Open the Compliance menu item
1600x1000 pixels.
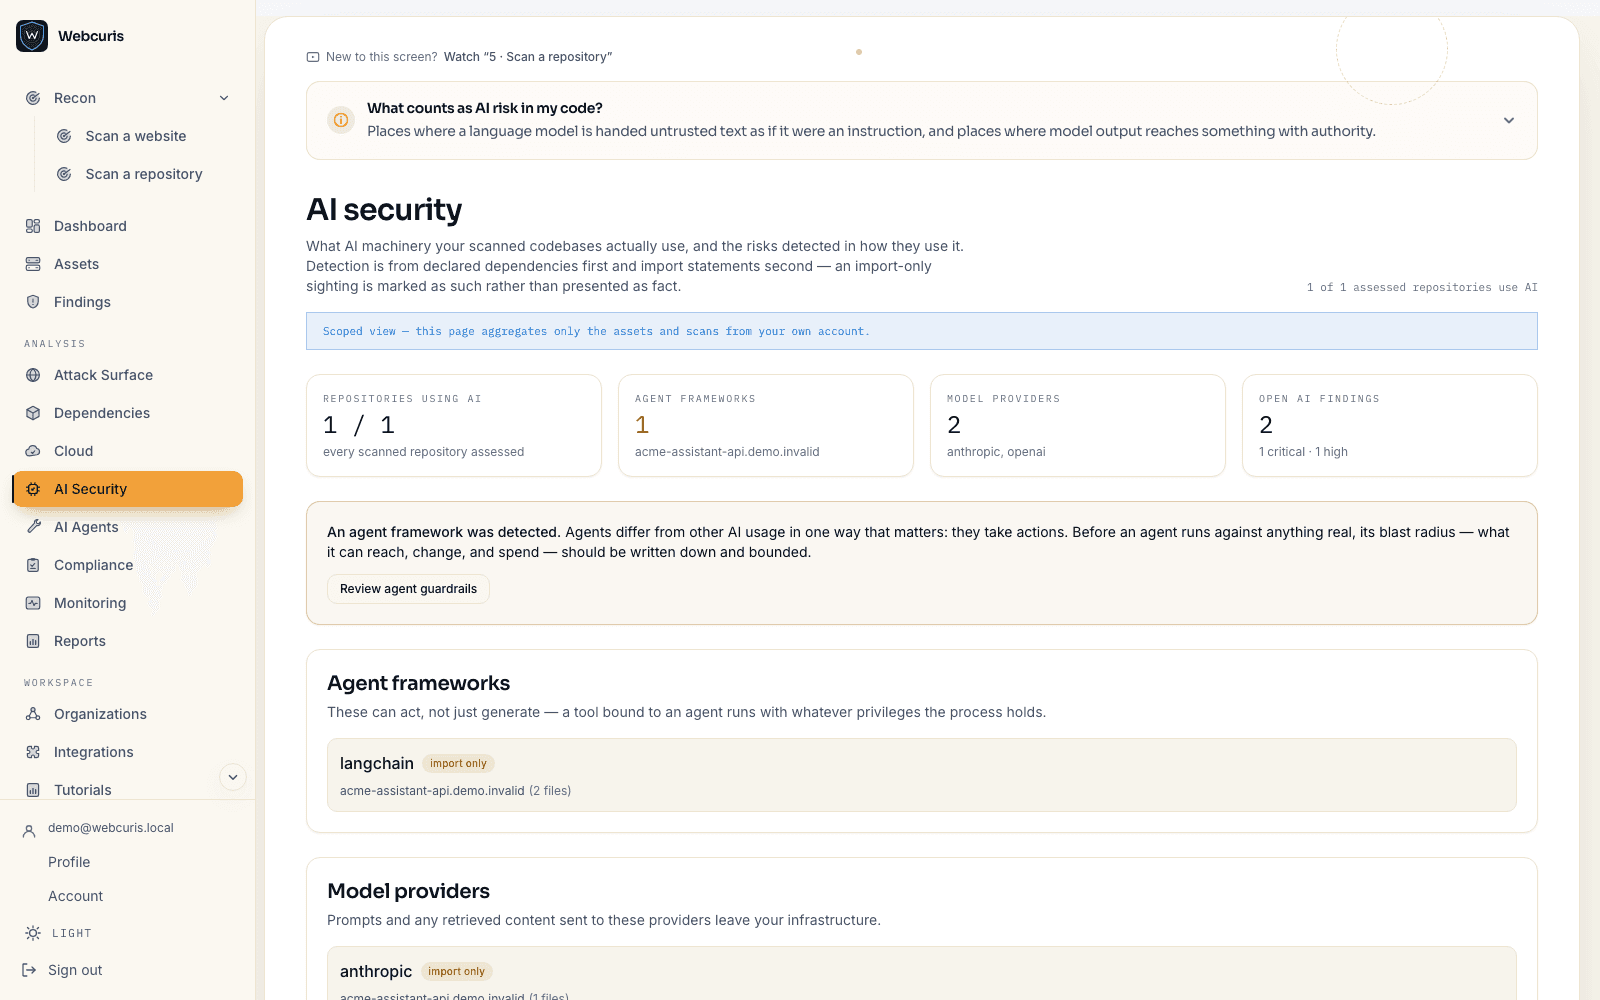(x=128, y=565)
